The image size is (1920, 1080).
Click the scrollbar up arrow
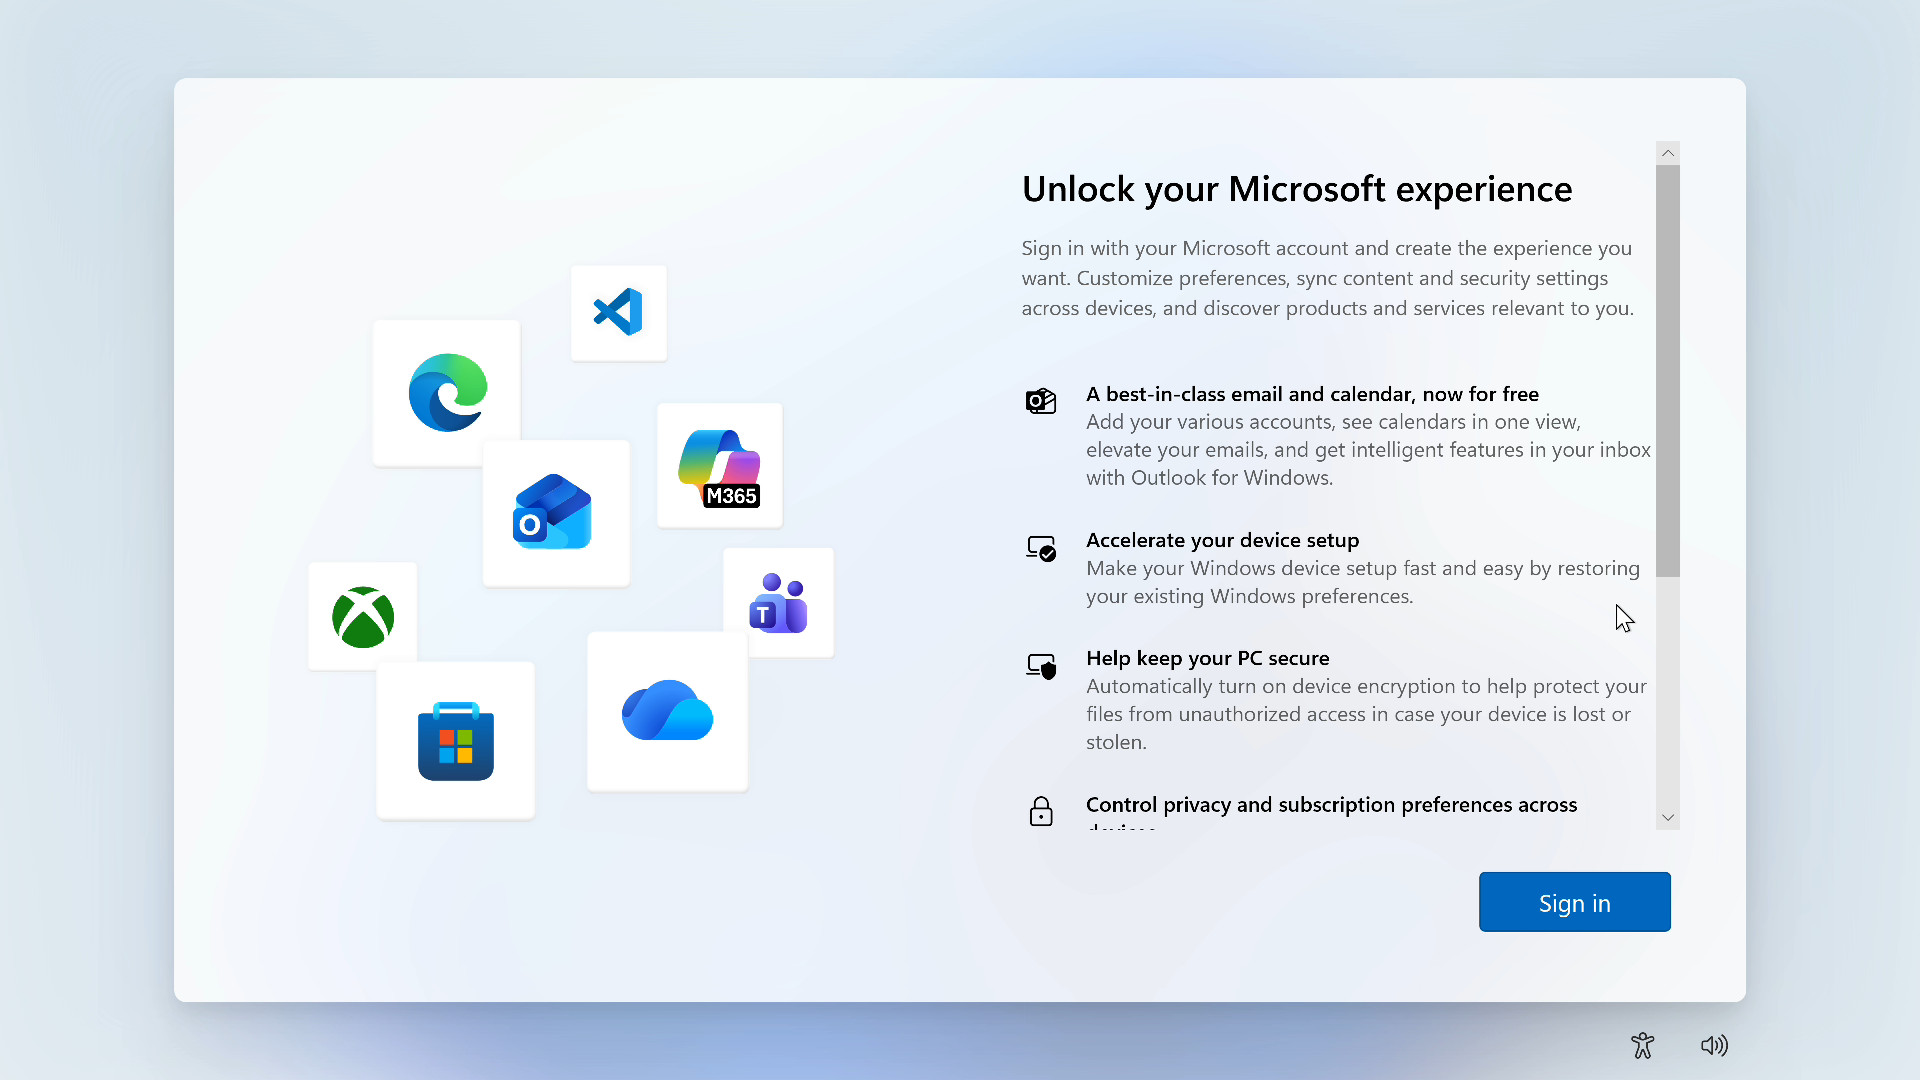point(1667,153)
